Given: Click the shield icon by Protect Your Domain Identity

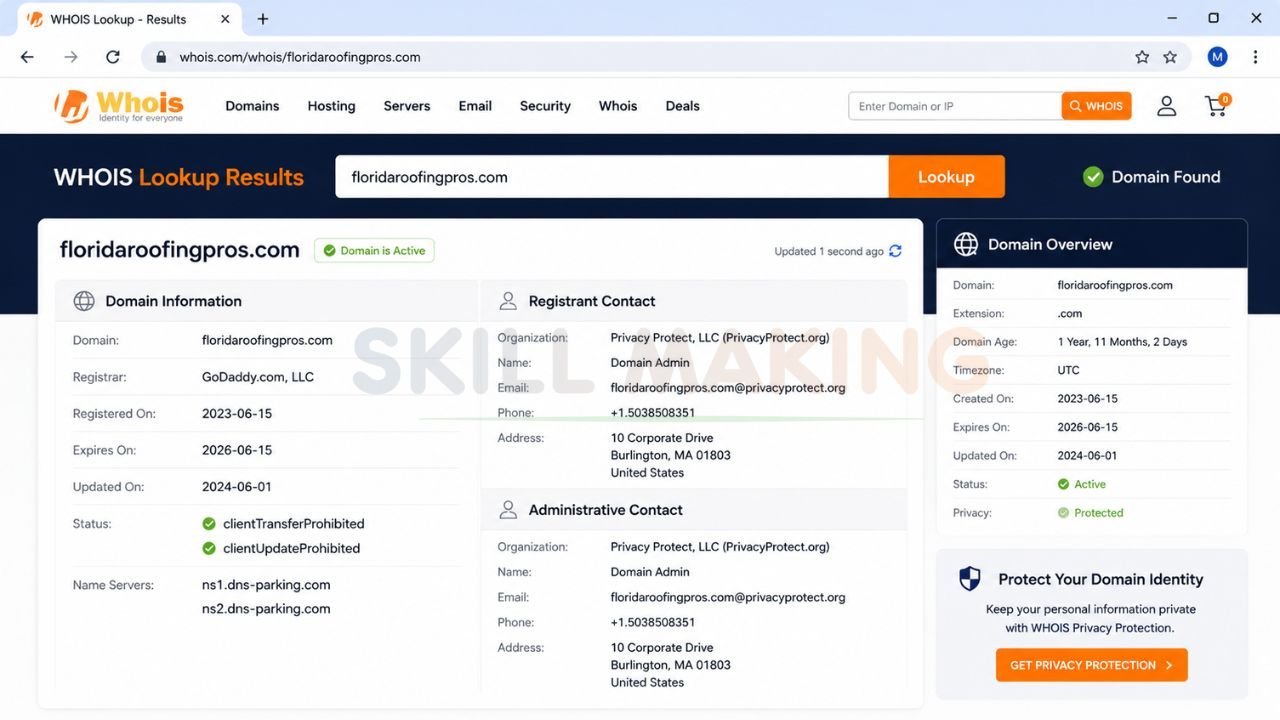Looking at the screenshot, I should coord(970,579).
